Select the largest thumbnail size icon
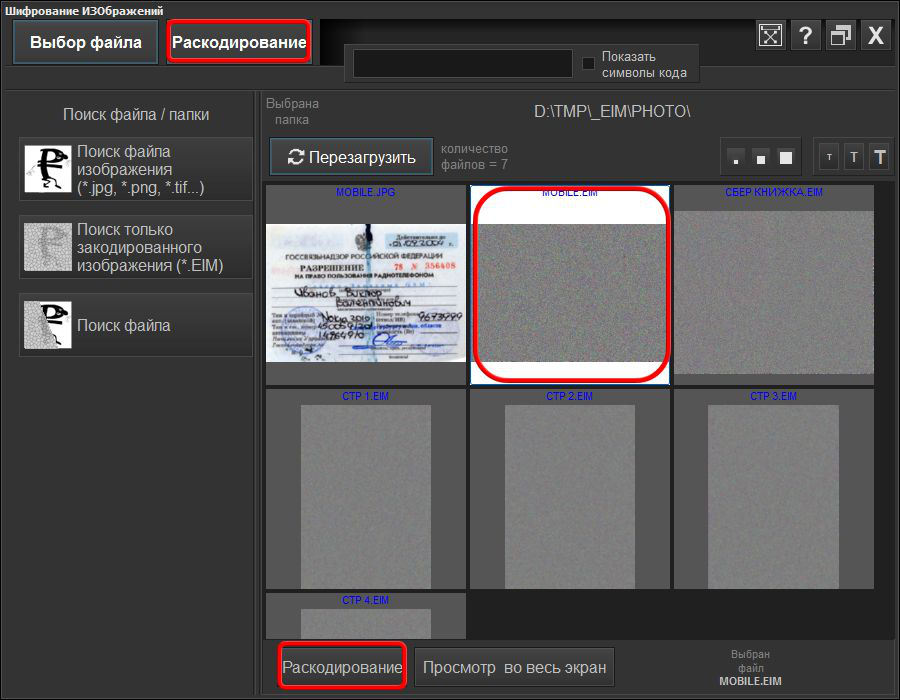 click(x=786, y=157)
